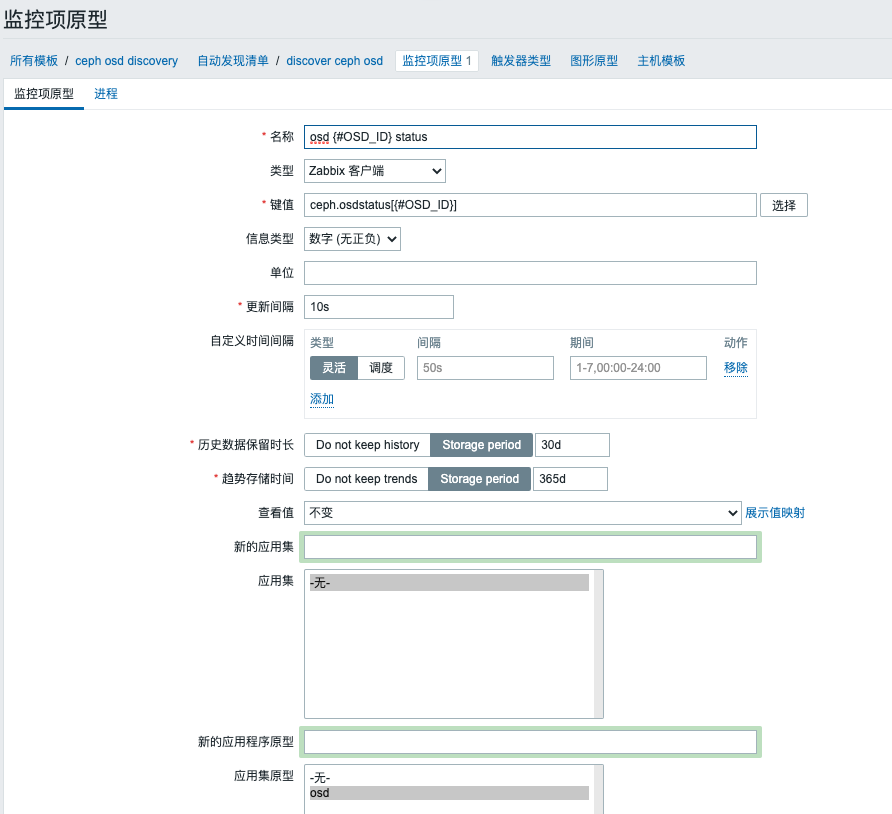The width and height of the screenshot is (892, 814).
Task: Click the 应用集 list scrollbar
Action: click(x=598, y=640)
